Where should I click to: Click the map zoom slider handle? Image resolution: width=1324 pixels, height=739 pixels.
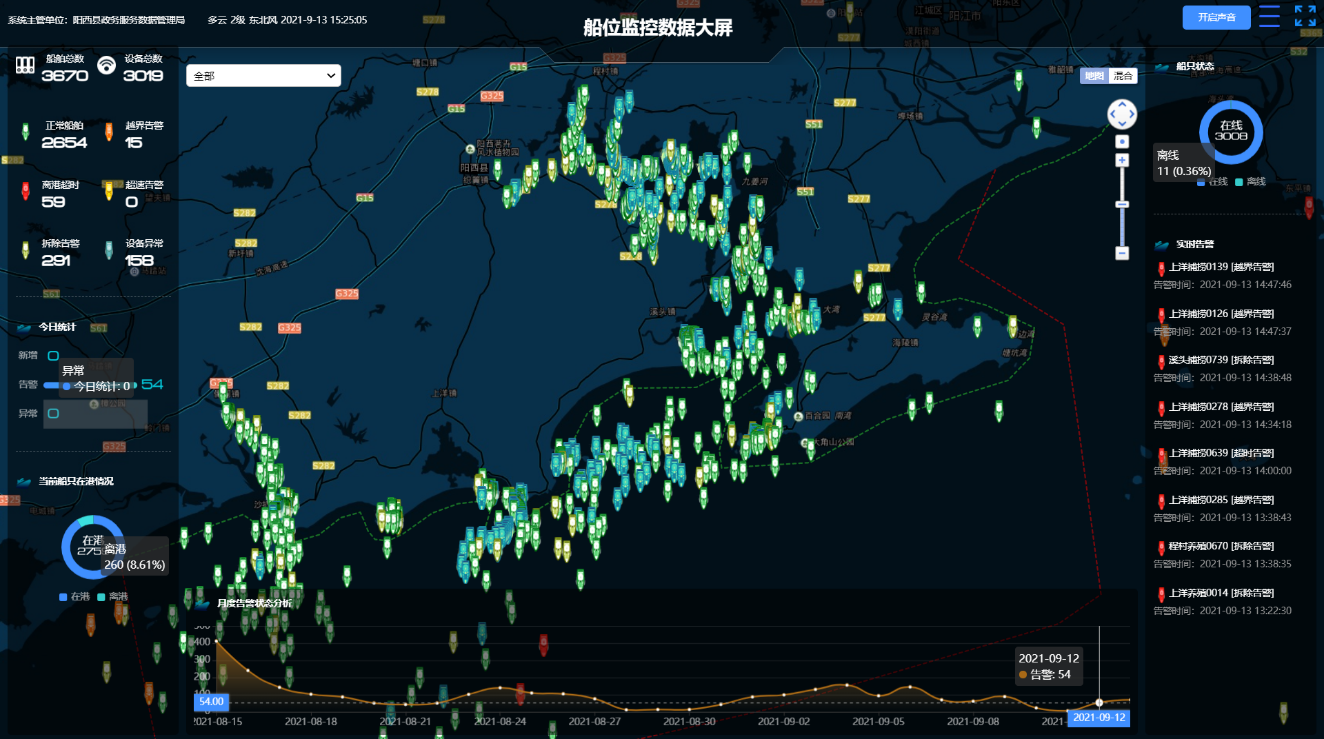pyautogui.click(x=1122, y=204)
